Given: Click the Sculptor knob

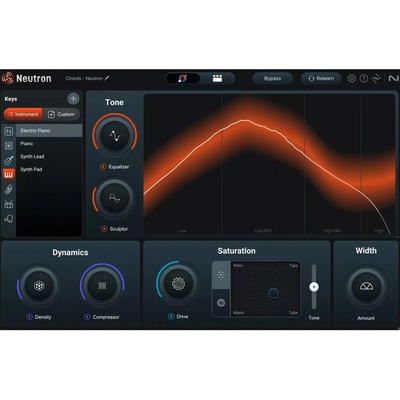Looking at the screenshot, I should [x=115, y=198].
